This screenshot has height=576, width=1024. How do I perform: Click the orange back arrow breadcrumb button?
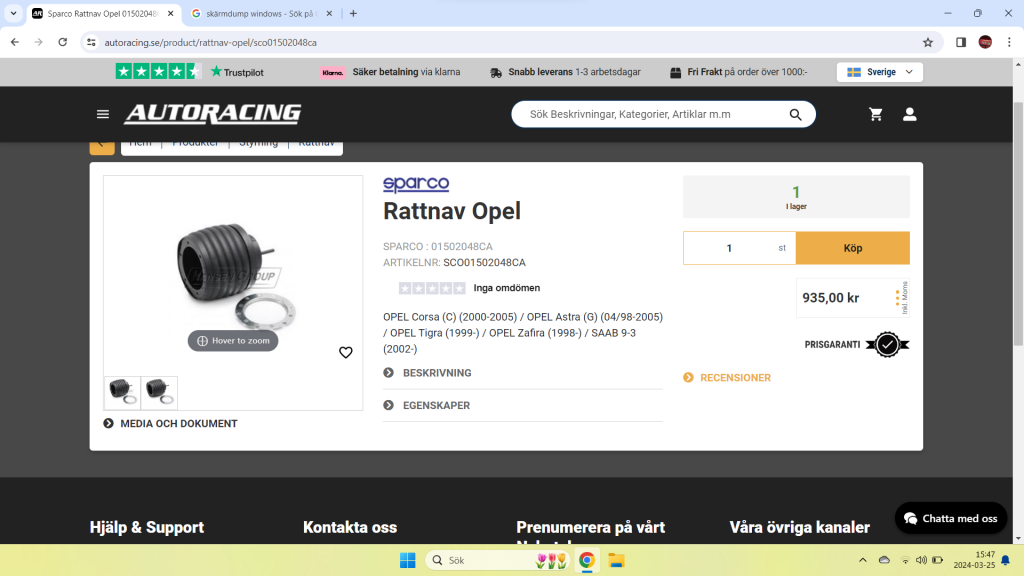(x=102, y=146)
